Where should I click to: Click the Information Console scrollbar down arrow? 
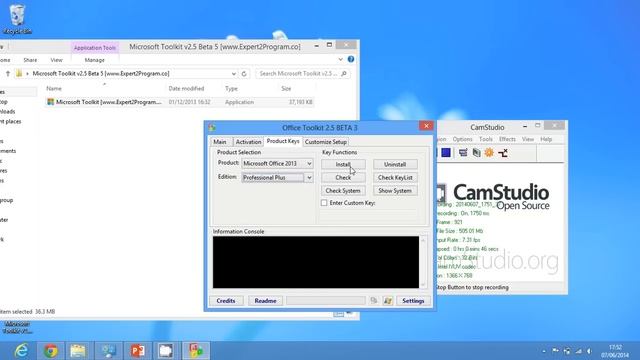[x=423, y=284]
